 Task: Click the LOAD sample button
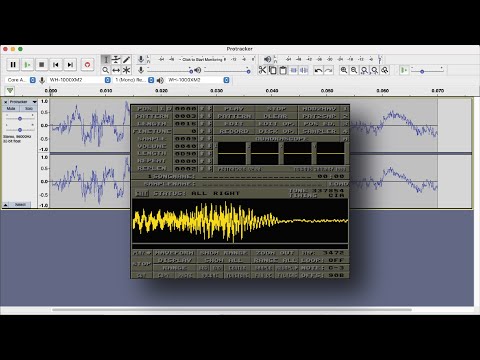(338, 184)
